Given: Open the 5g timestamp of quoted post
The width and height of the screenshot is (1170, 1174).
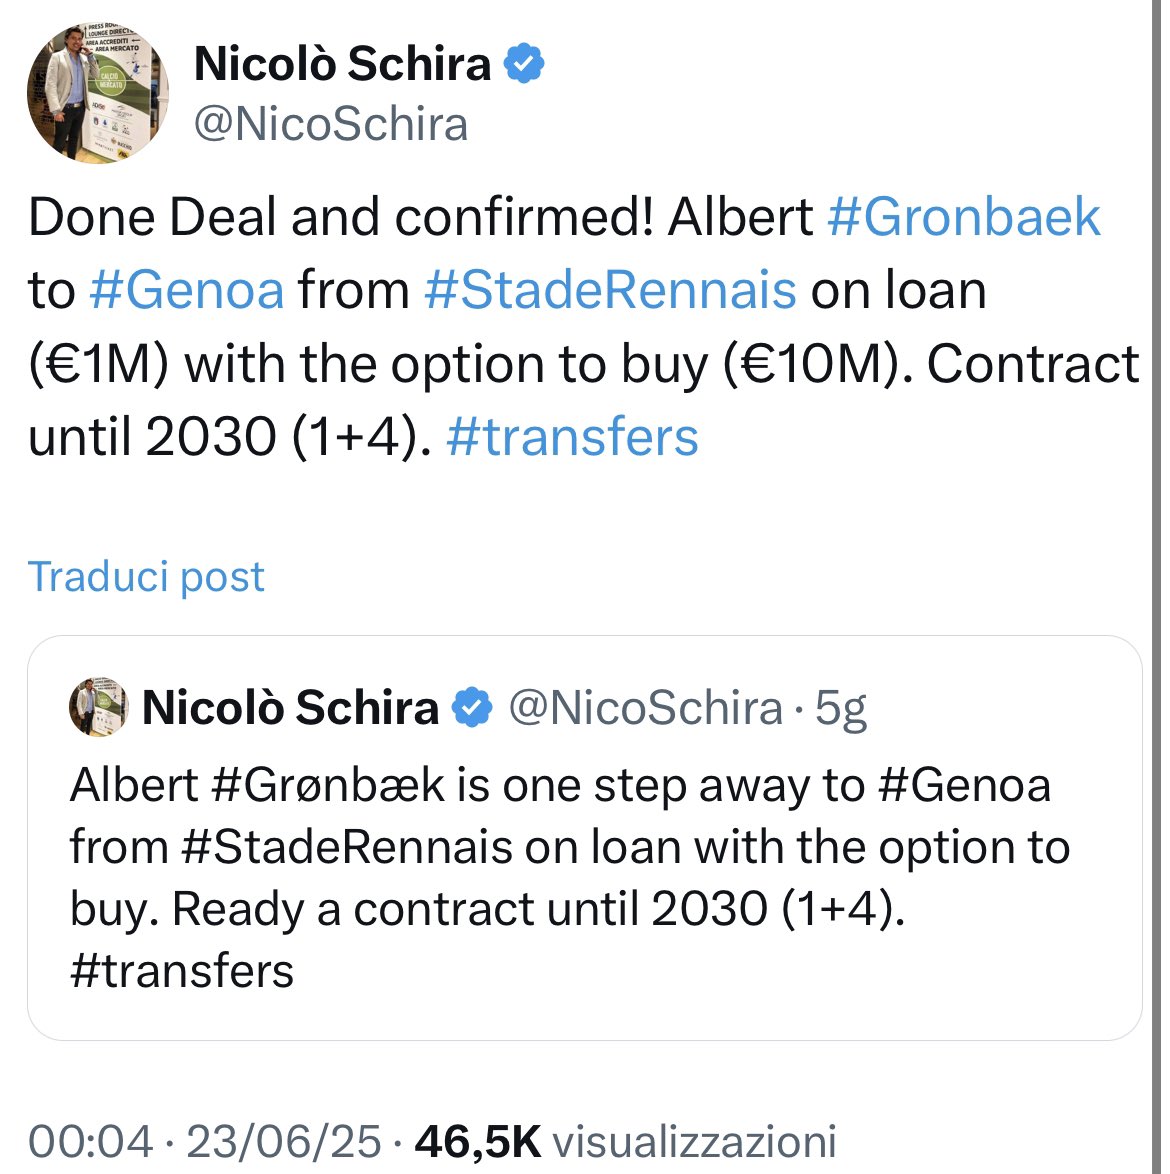Looking at the screenshot, I should click(x=841, y=708).
